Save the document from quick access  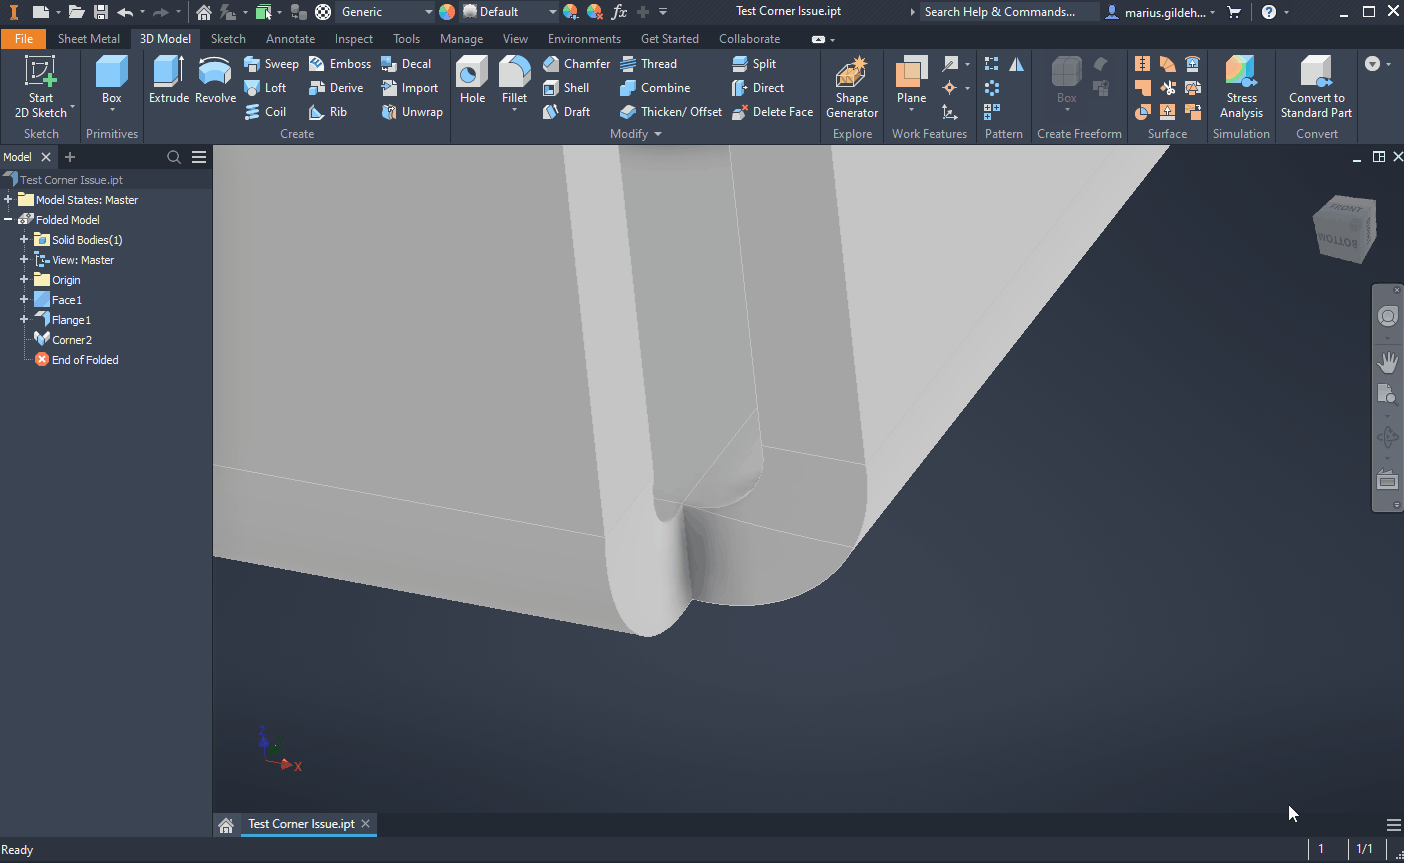(101, 12)
